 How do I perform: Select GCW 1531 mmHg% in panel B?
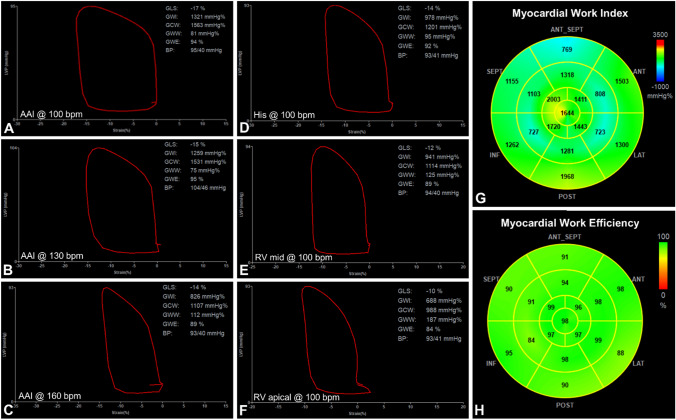click(x=207, y=161)
